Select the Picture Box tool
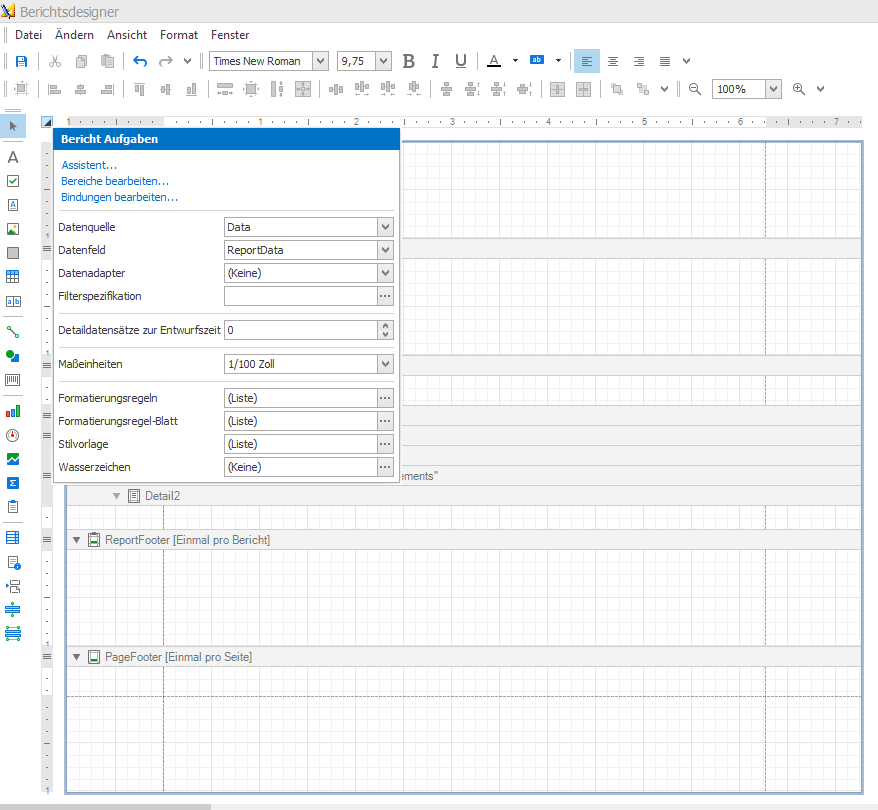878x810 pixels. pos(13,229)
